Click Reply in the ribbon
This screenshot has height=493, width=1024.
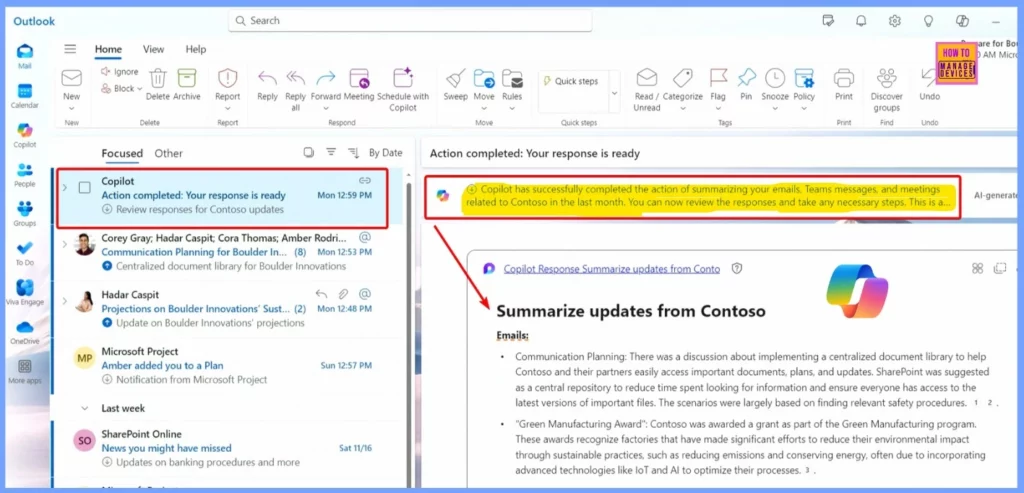(x=267, y=85)
